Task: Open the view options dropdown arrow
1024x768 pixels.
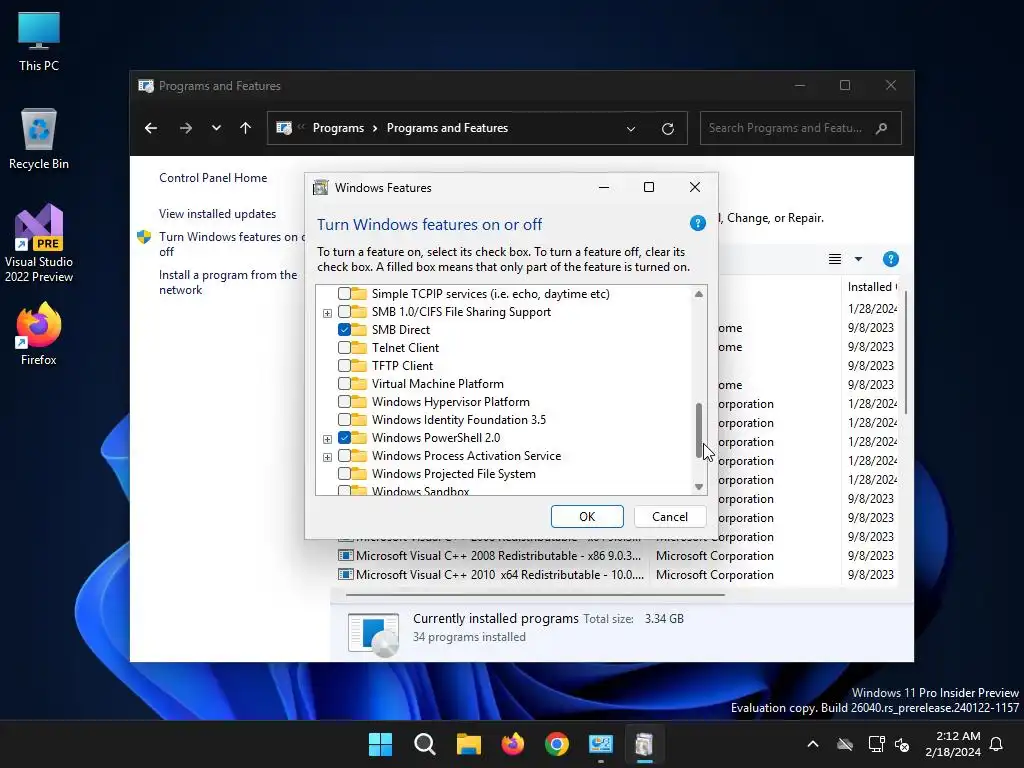Action: (858, 259)
